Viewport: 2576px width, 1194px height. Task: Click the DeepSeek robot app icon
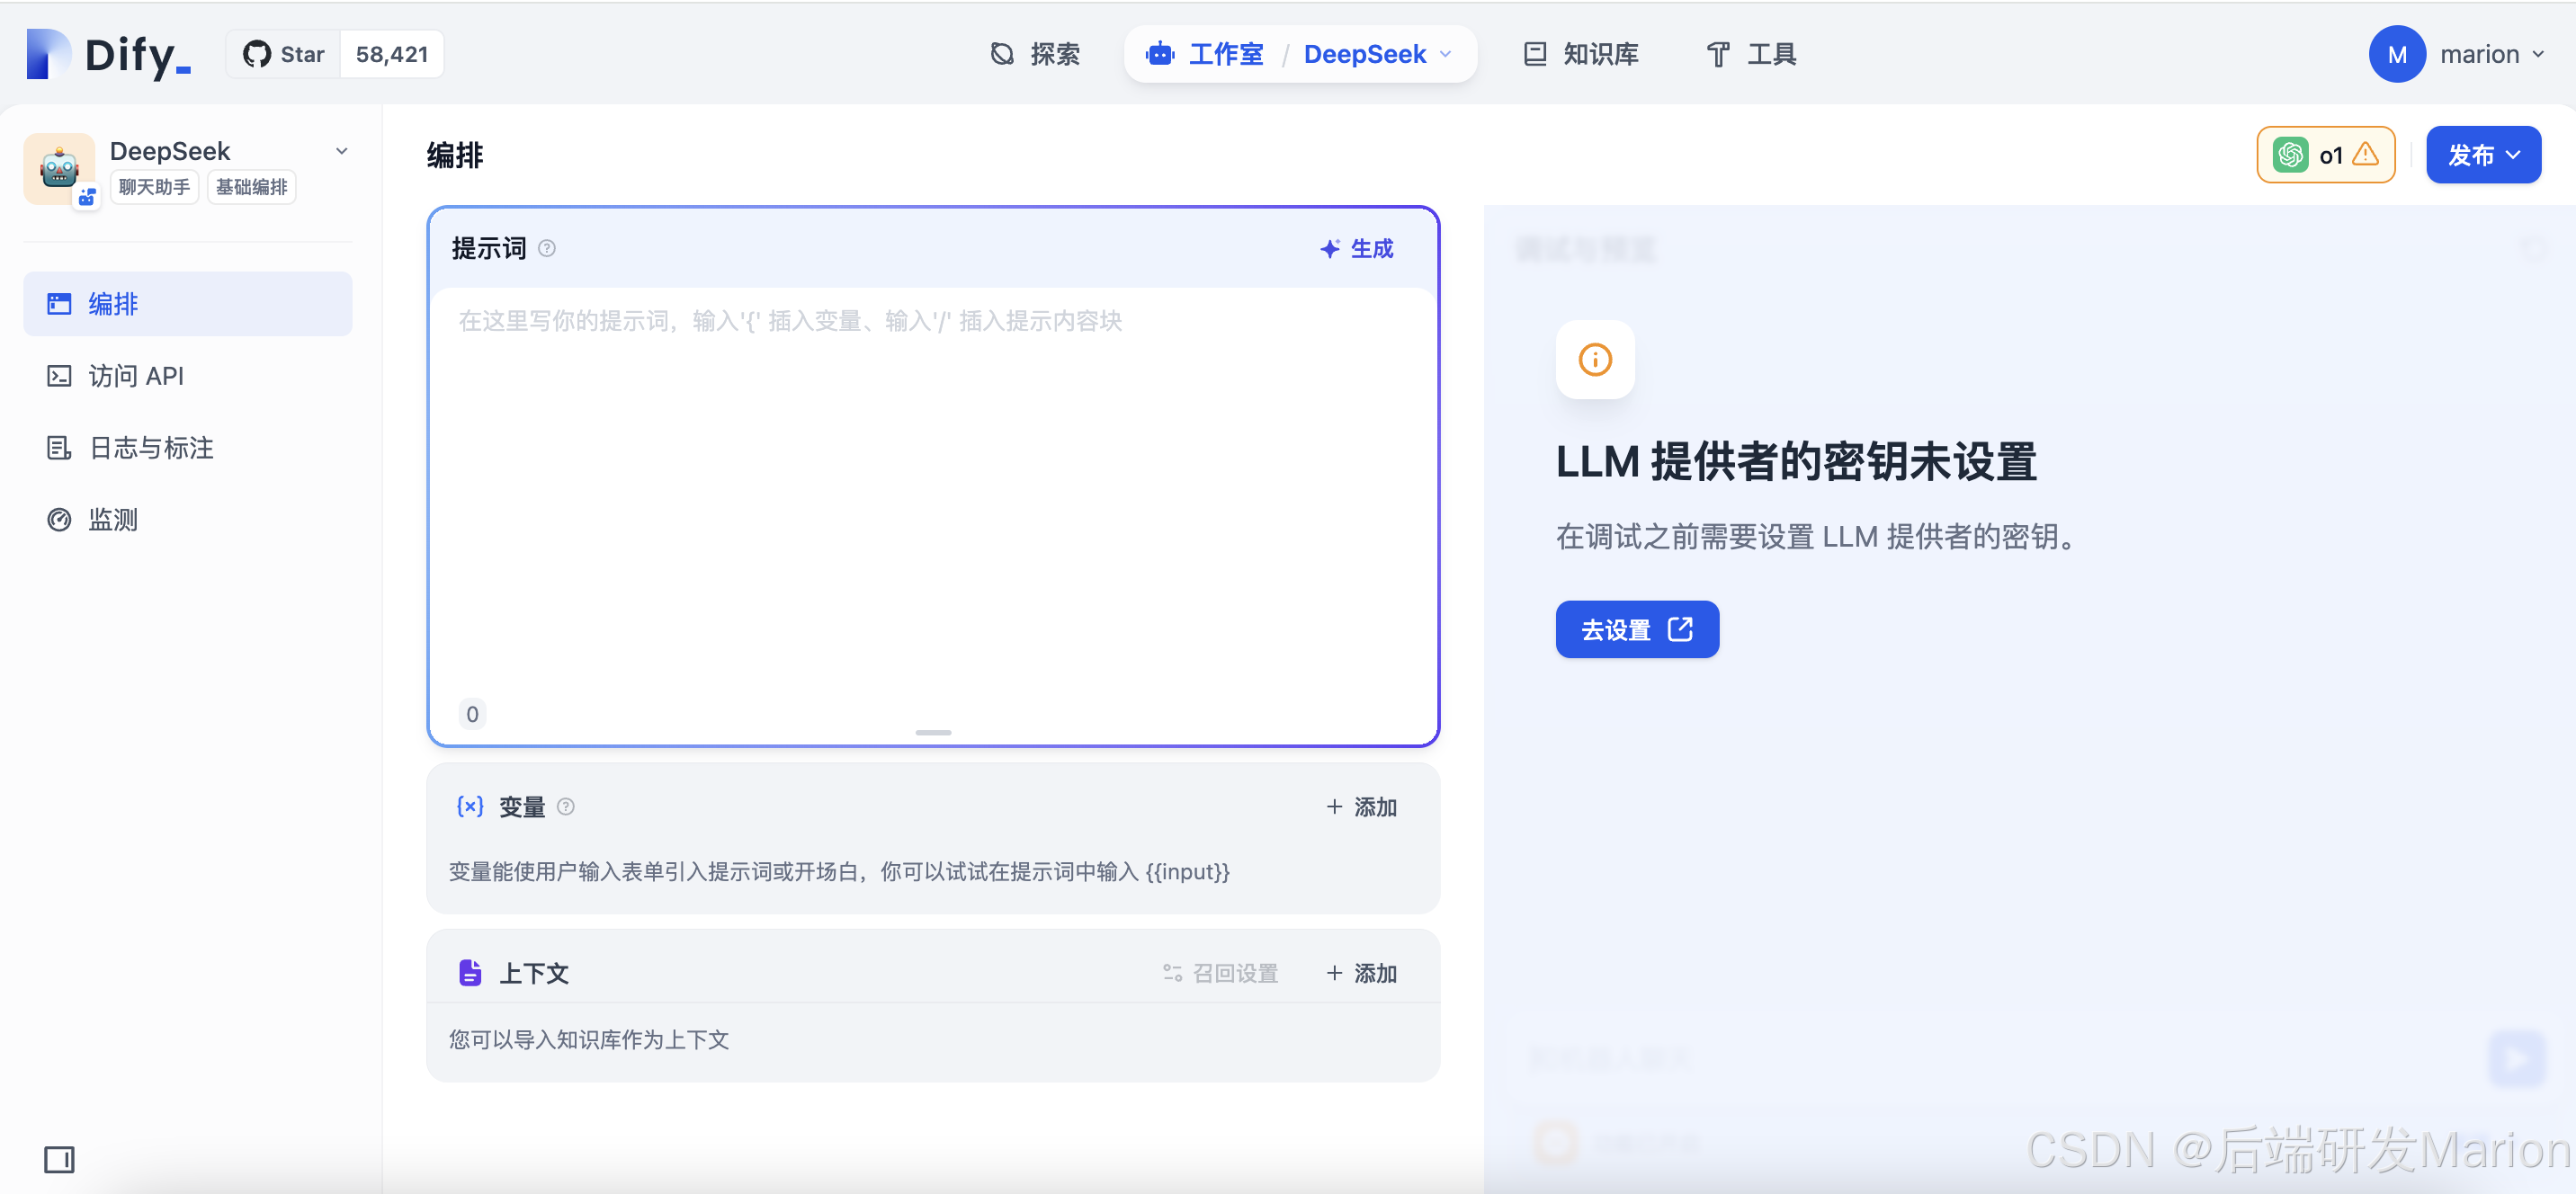pos(59,168)
